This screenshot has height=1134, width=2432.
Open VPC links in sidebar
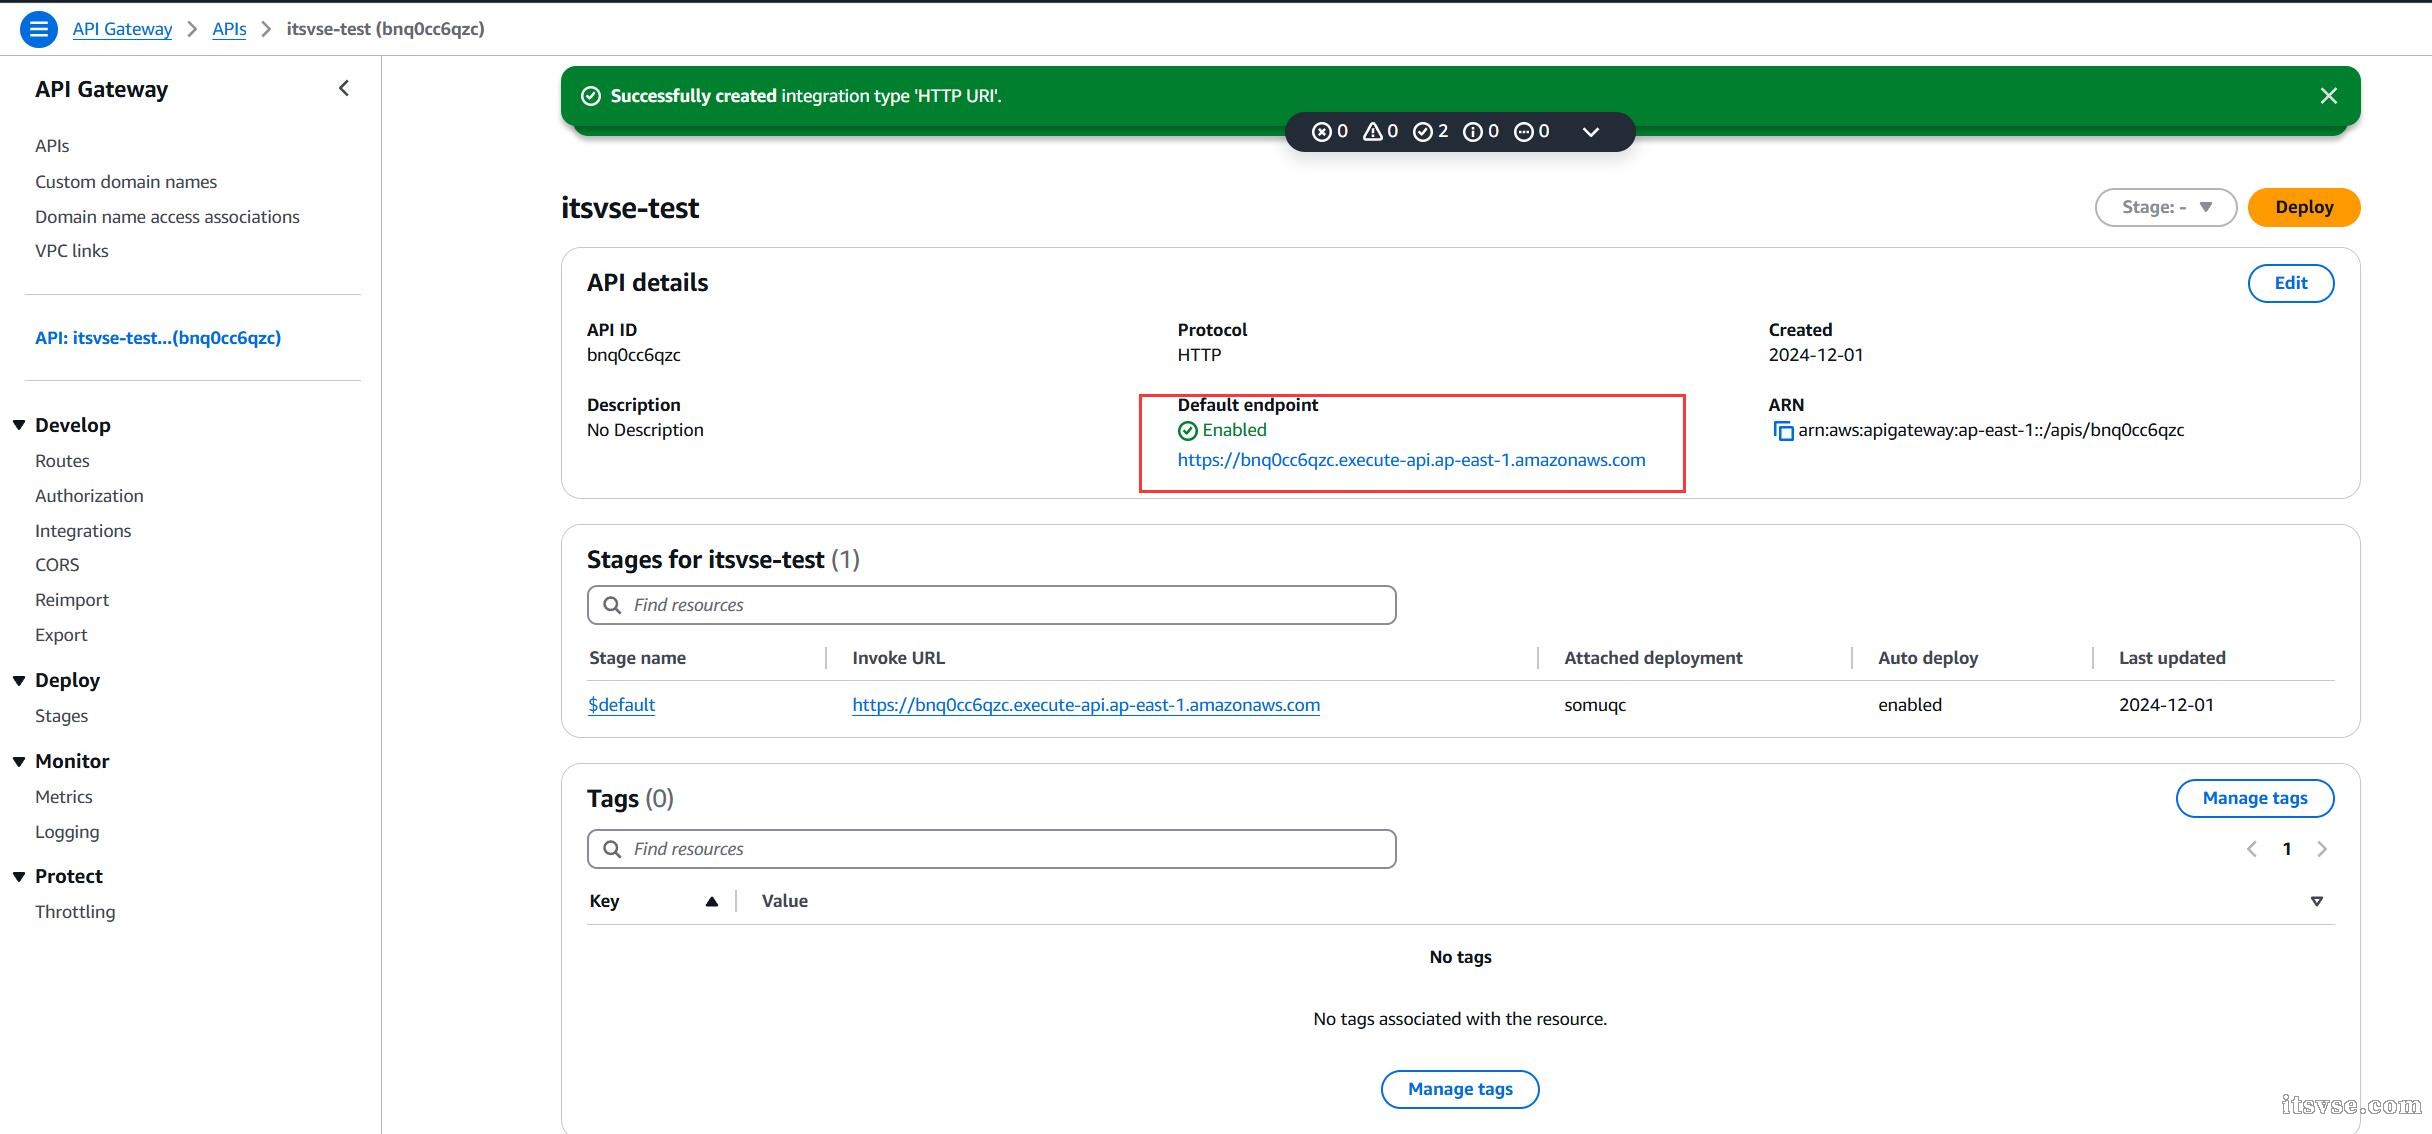tap(72, 251)
